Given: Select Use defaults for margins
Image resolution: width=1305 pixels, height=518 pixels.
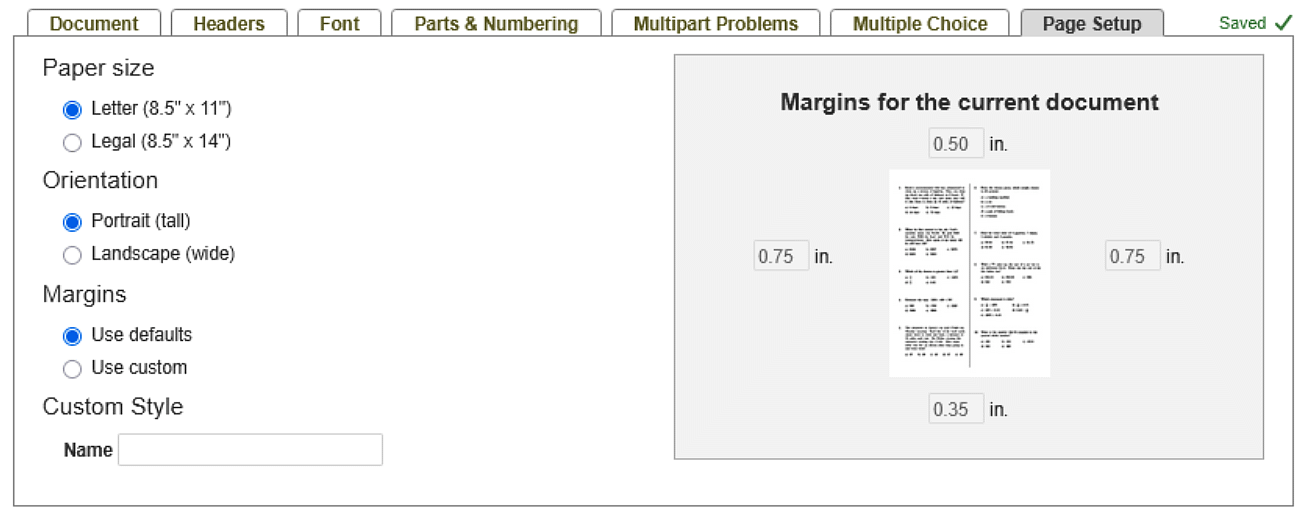Looking at the screenshot, I should point(72,336).
